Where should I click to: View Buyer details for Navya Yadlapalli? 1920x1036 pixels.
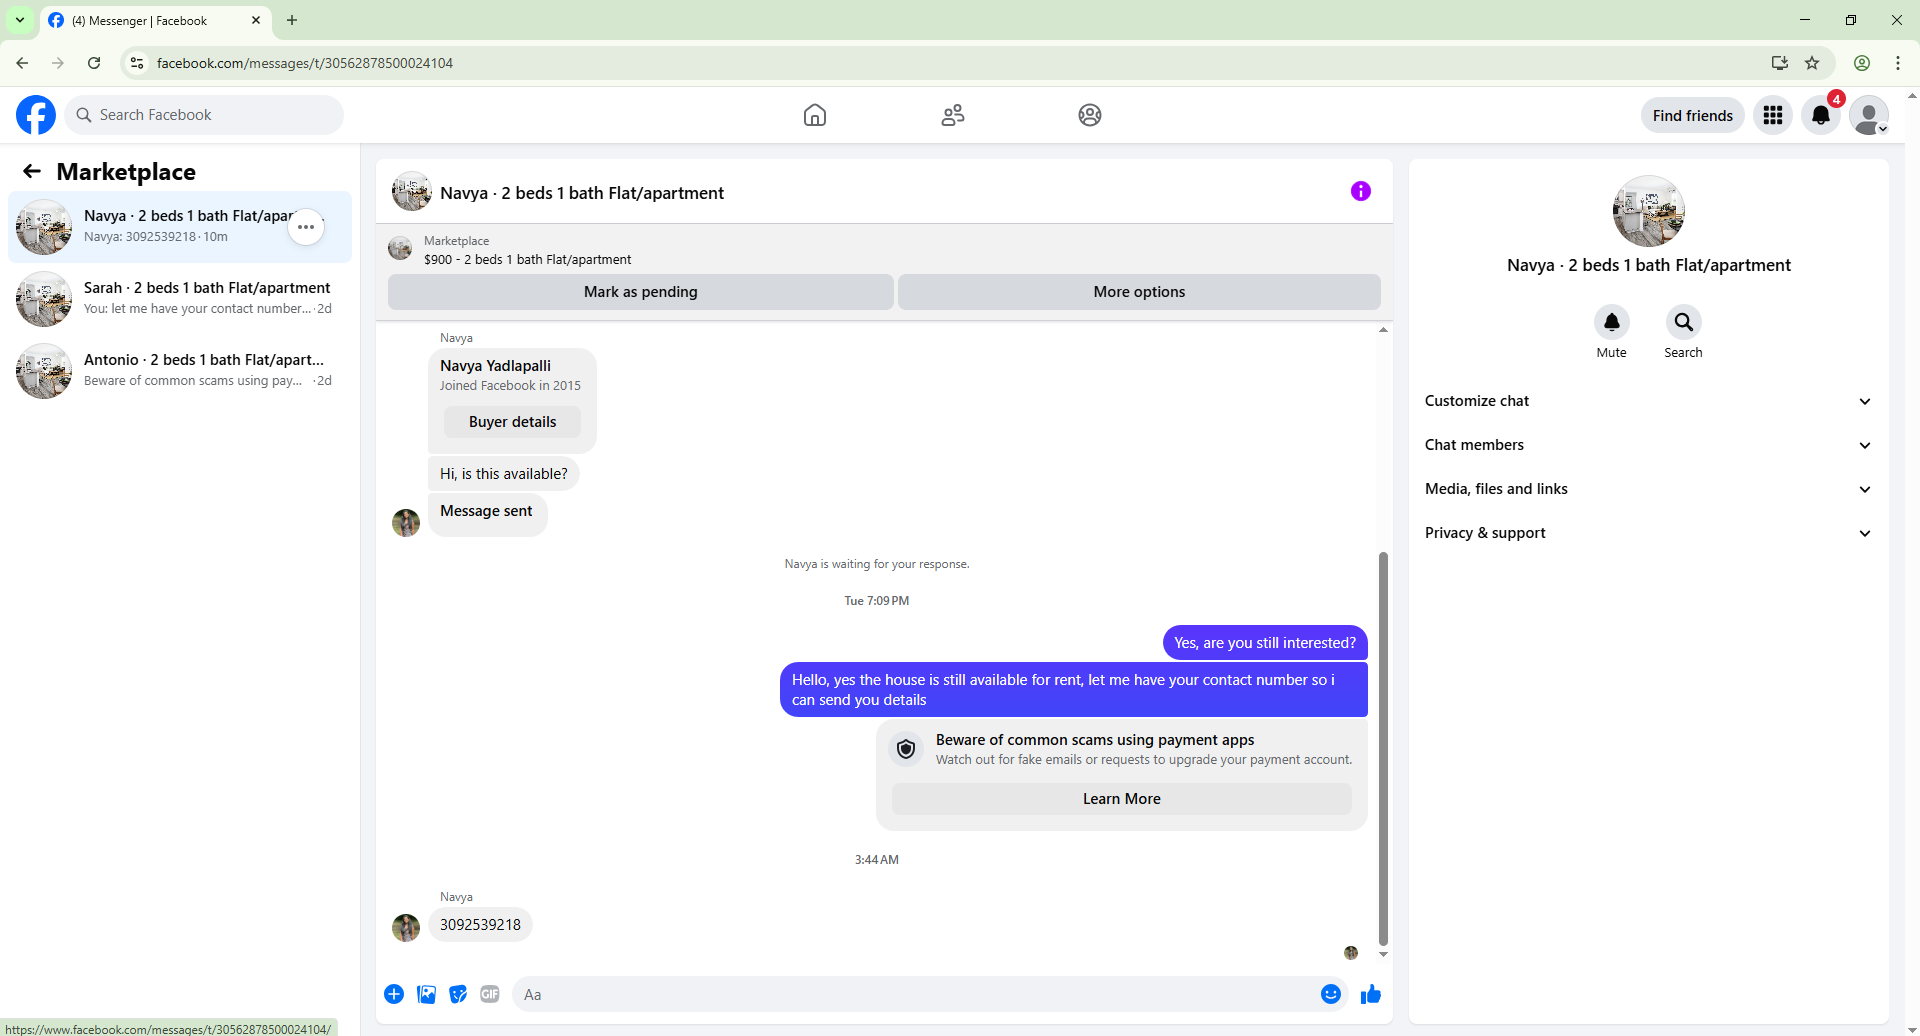click(512, 422)
